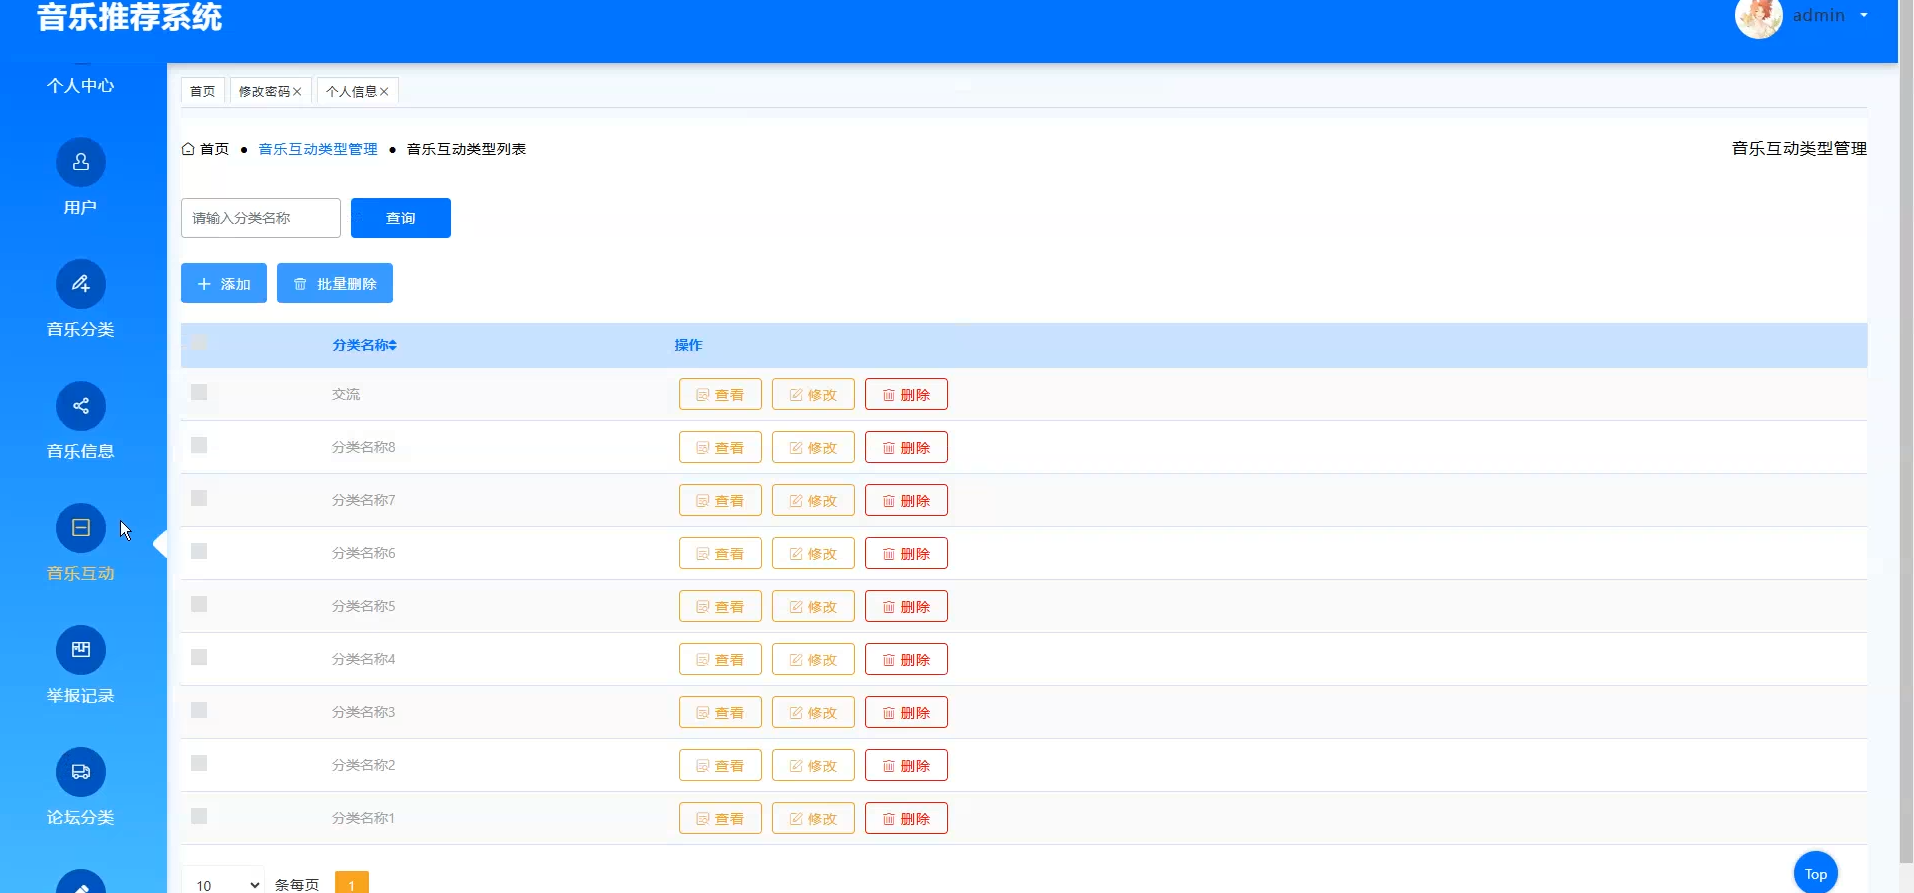
Task: Click the page vertical scrollbar
Action: pos(1906,430)
